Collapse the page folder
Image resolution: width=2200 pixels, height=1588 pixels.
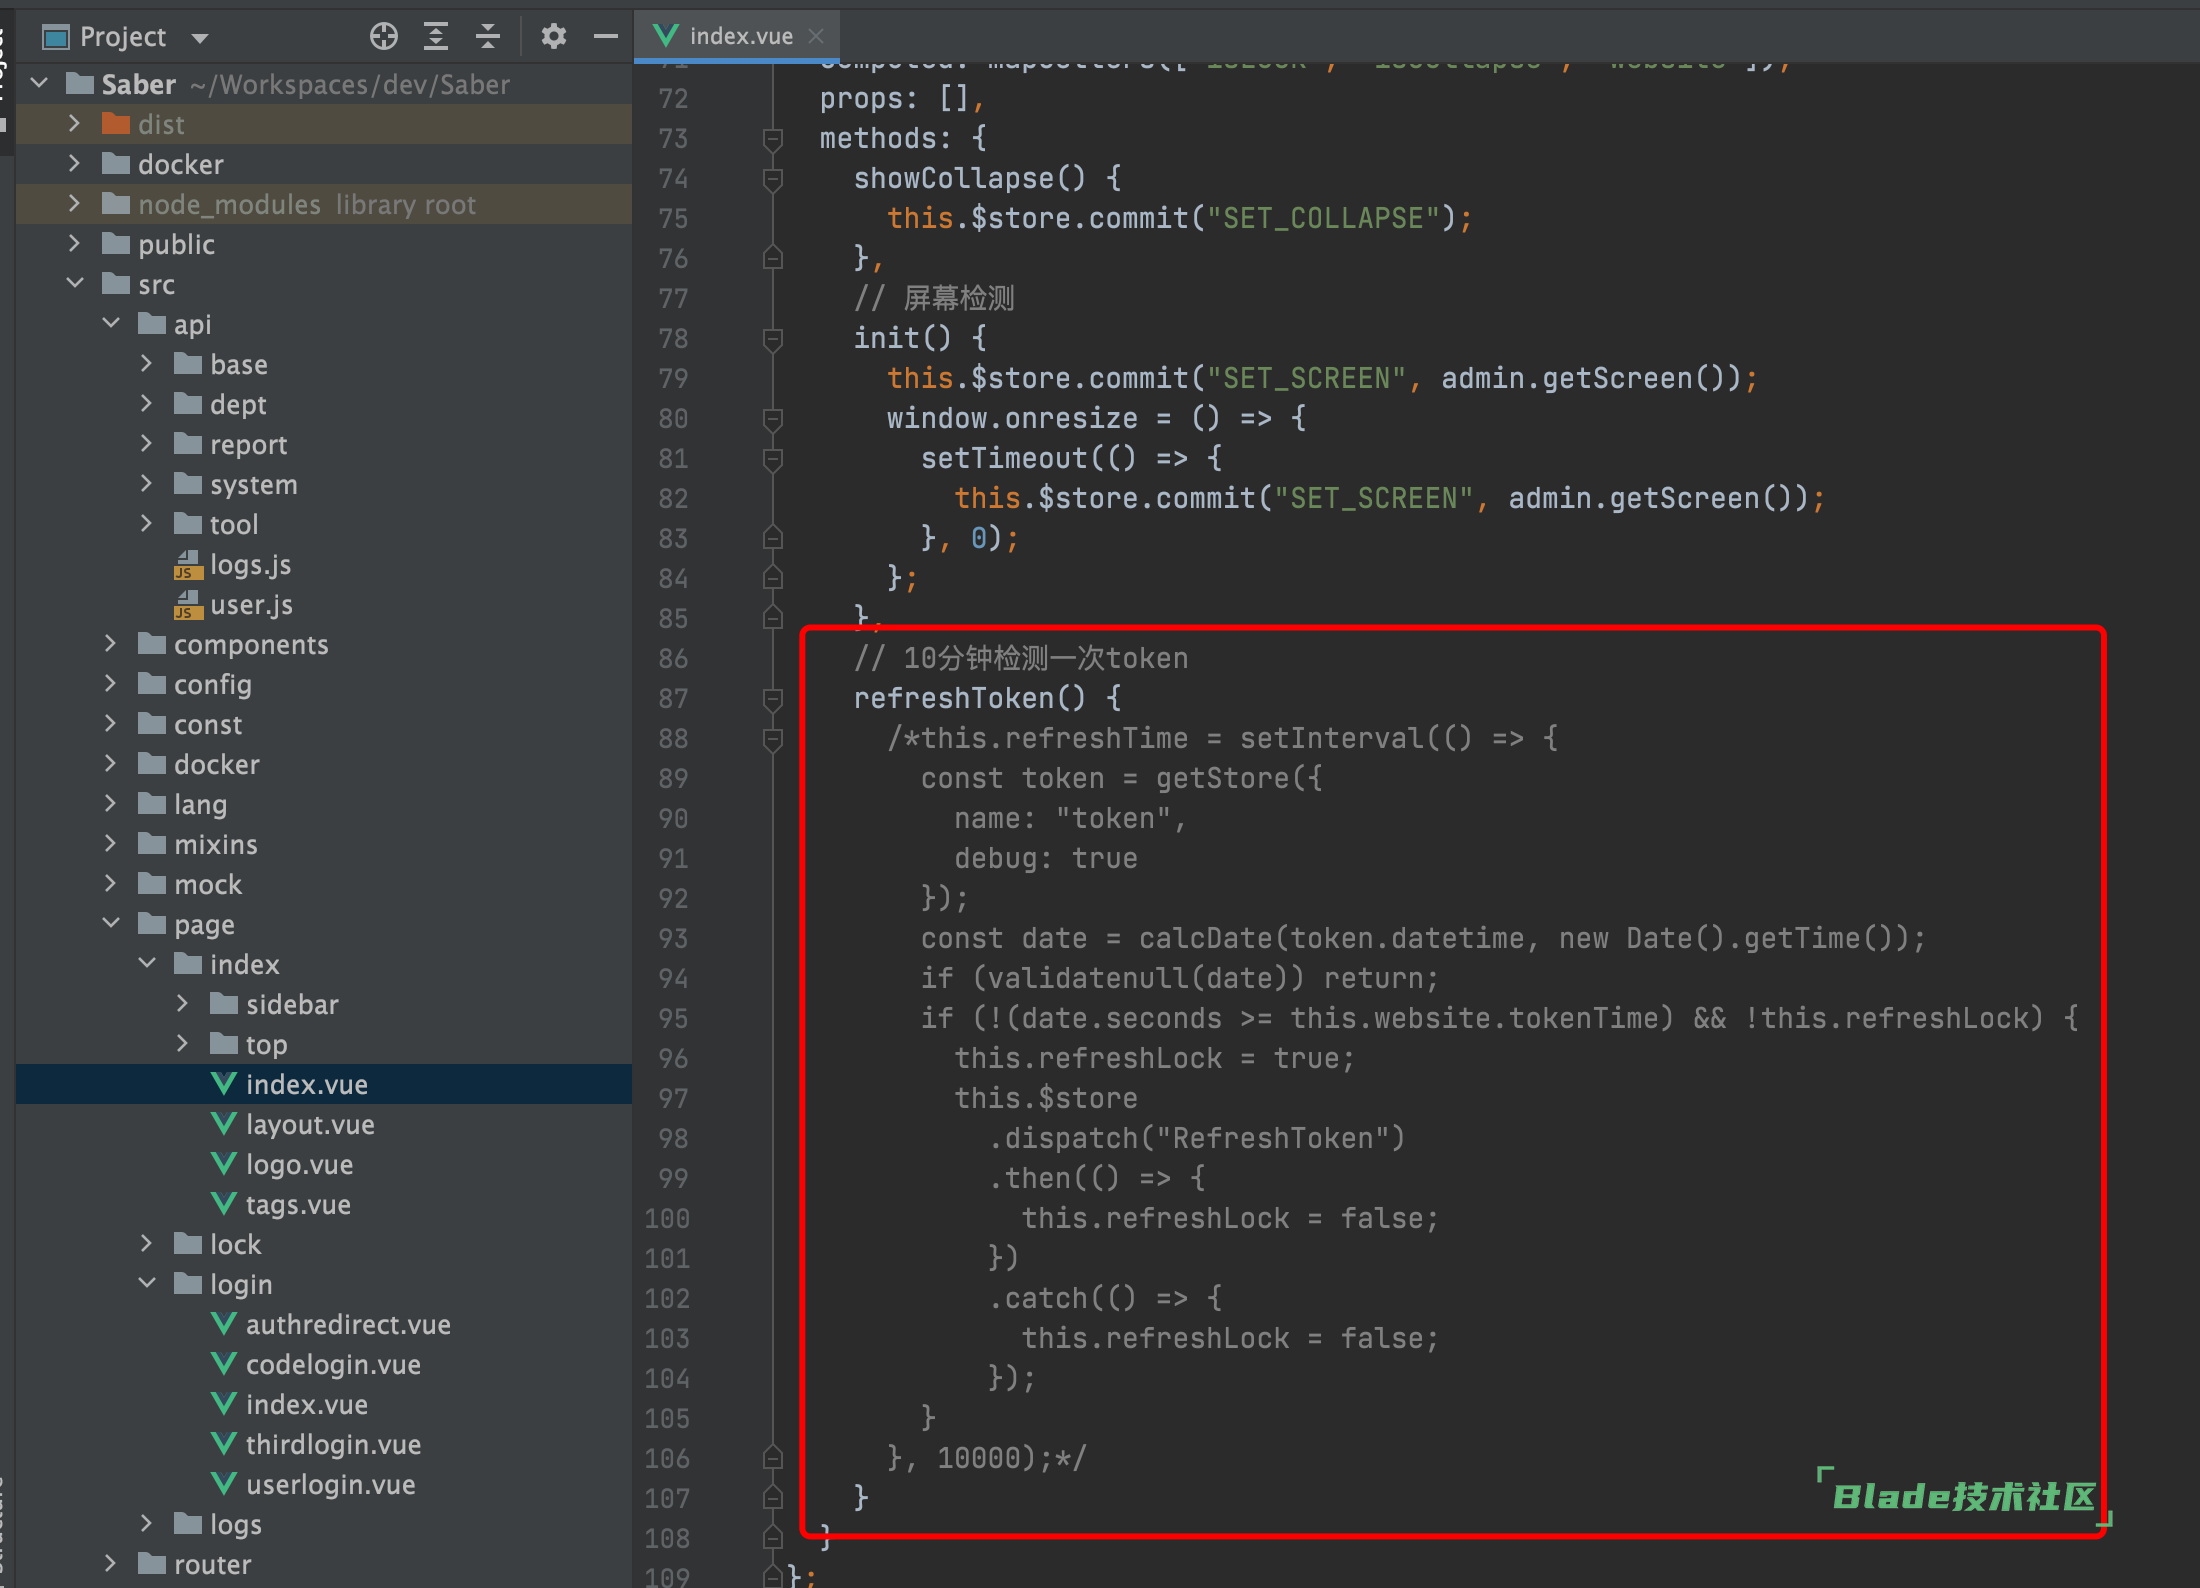click(x=111, y=923)
